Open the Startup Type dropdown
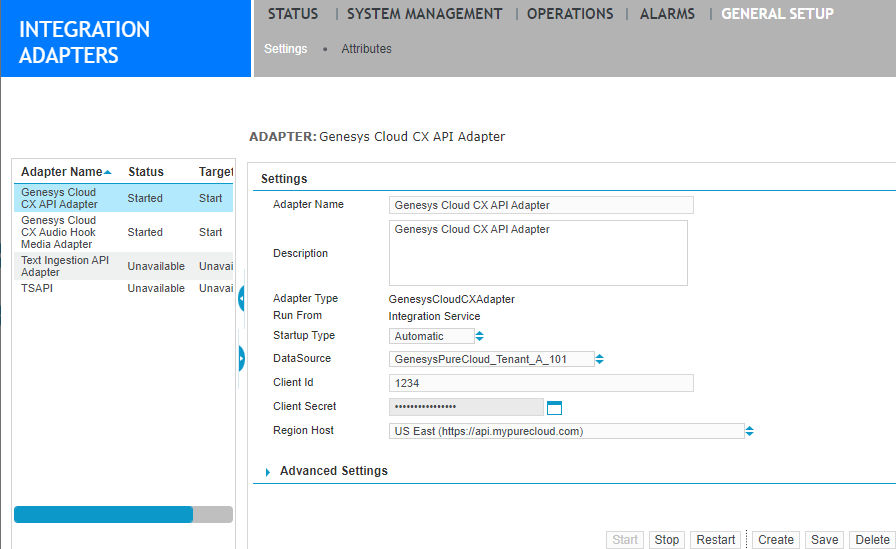This screenshot has height=549, width=896. [x=431, y=336]
